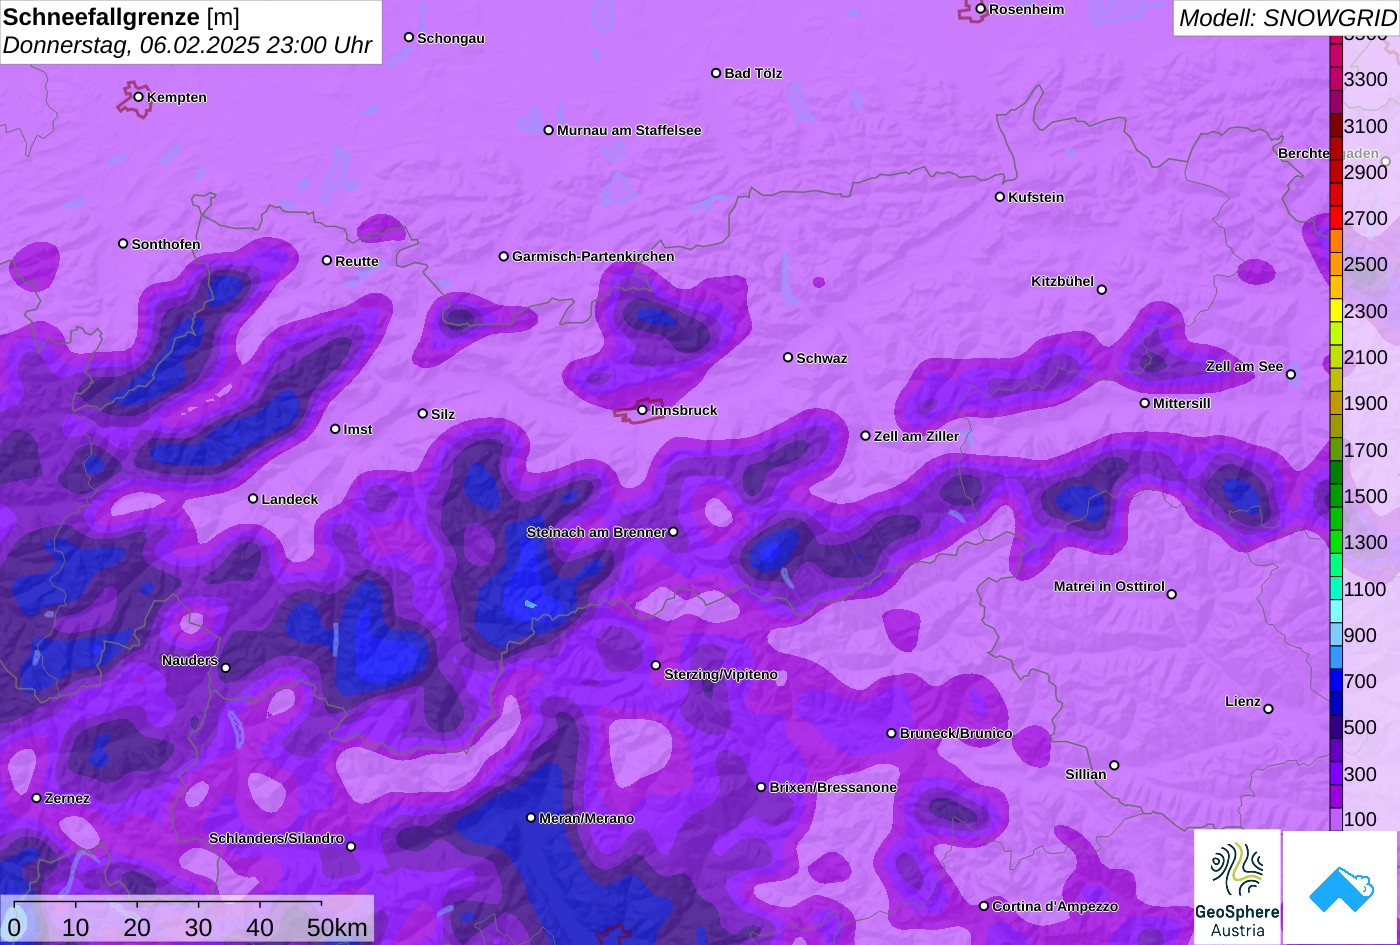This screenshot has width=1400, height=945.
Task: Click the yellow legend swatch near 2300
Action: 1336,310
